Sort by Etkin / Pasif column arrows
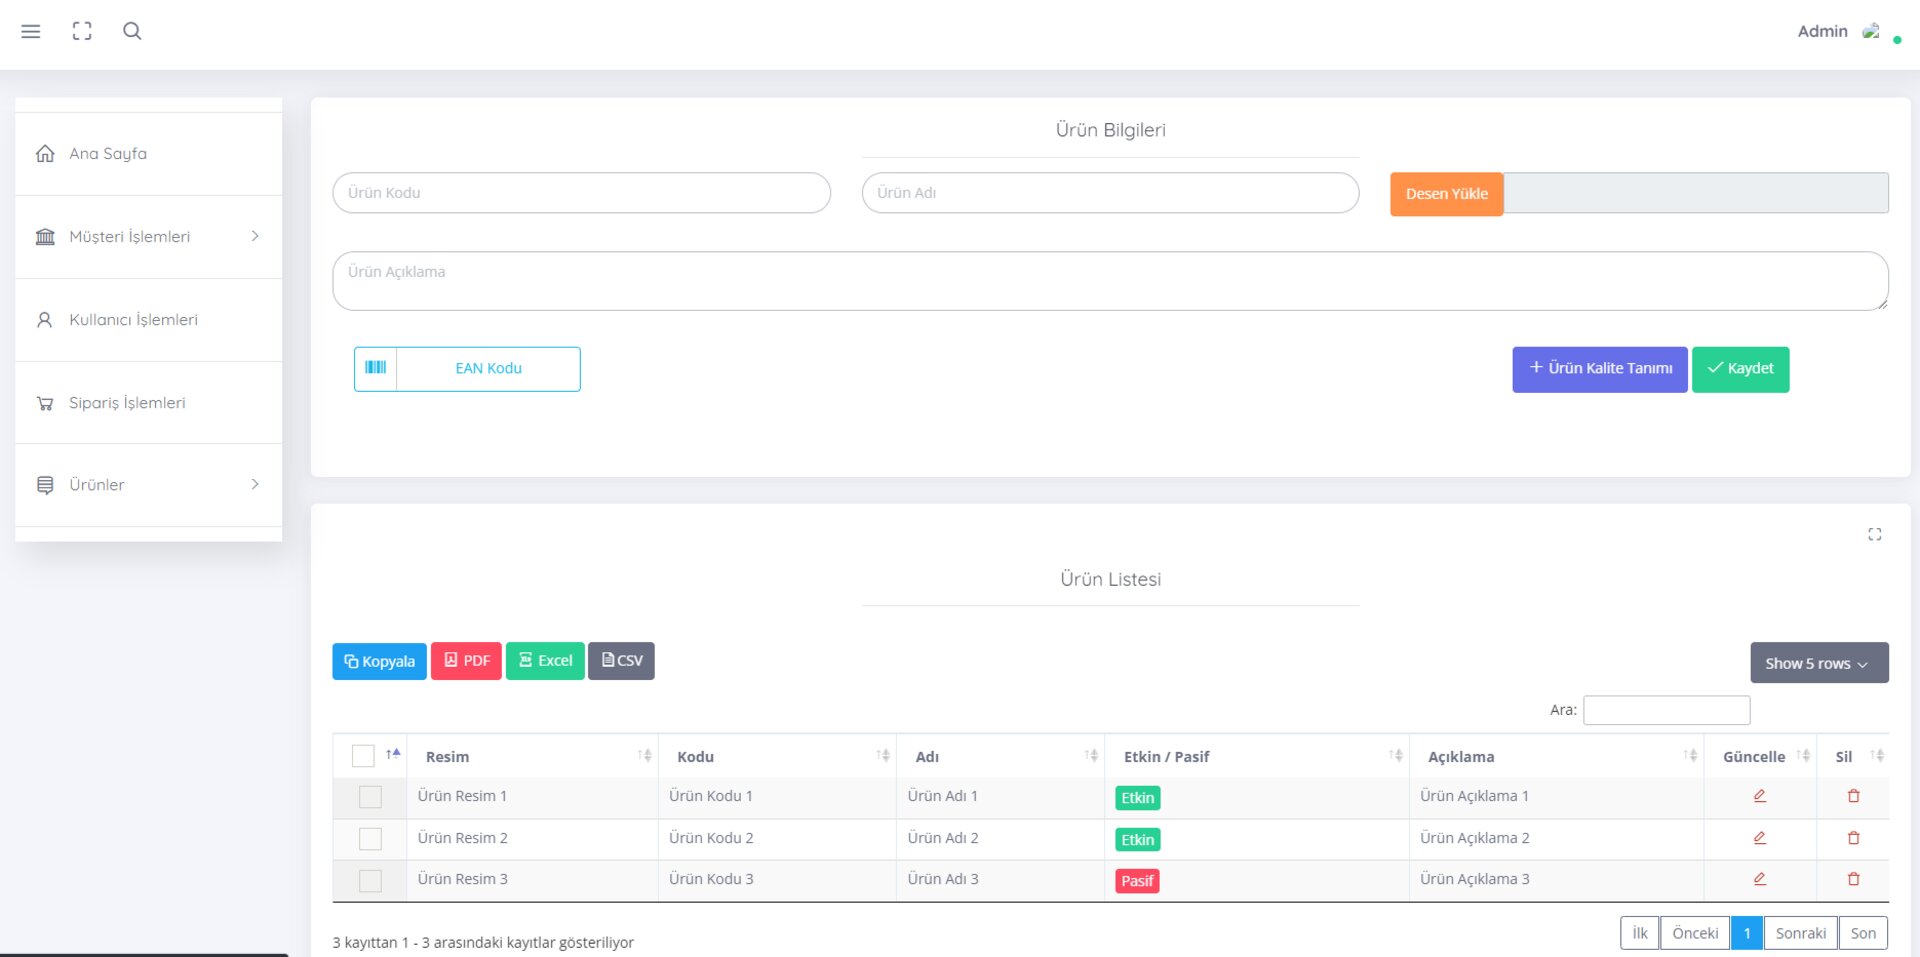The image size is (1920, 957). 1396,756
